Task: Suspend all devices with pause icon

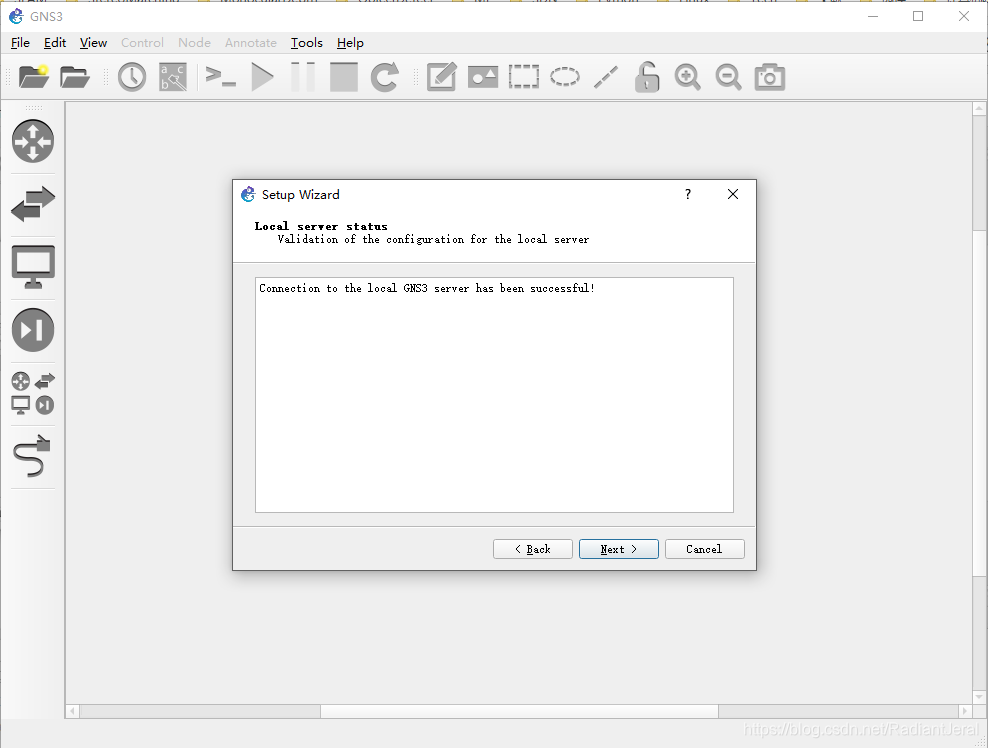Action: tap(303, 77)
